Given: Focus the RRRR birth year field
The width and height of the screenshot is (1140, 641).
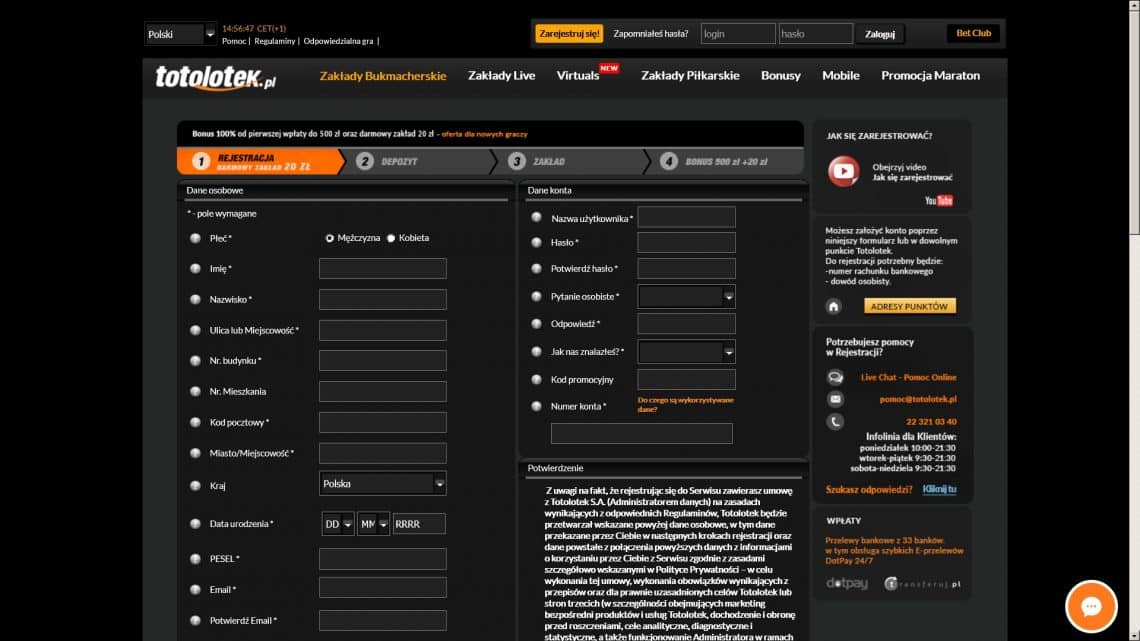Looking at the screenshot, I should click(x=419, y=524).
